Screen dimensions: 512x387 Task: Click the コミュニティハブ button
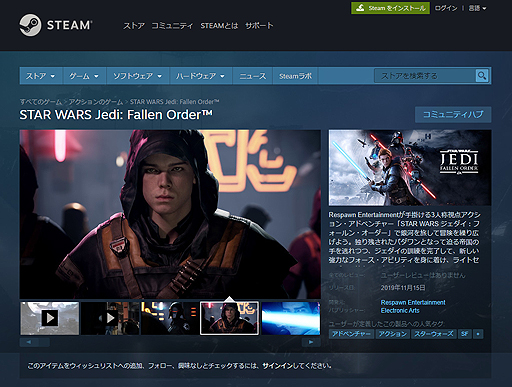(x=453, y=114)
